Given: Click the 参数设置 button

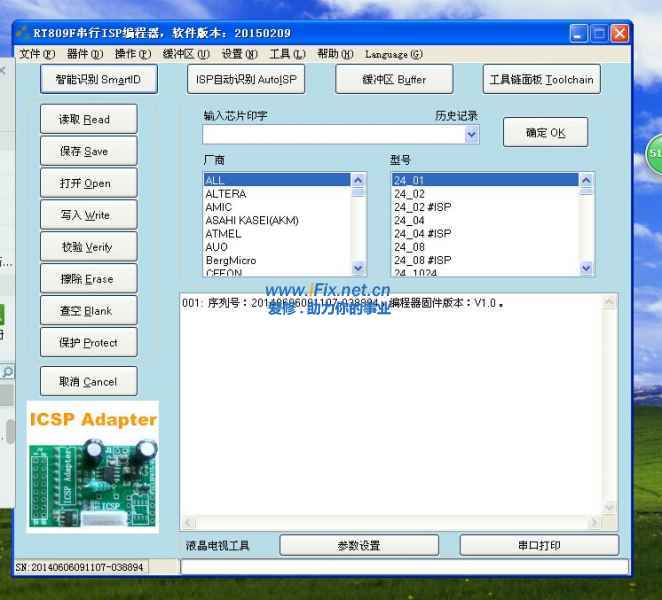Looking at the screenshot, I should coord(359,545).
